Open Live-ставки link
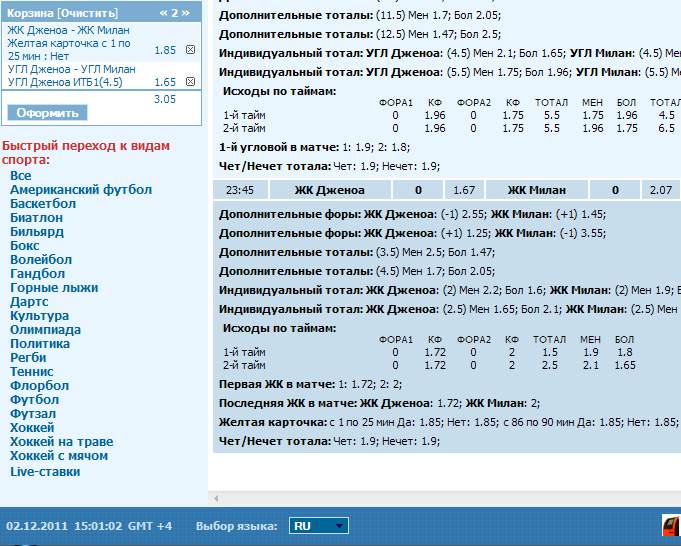The image size is (681, 546). click(x=45, y=472)
